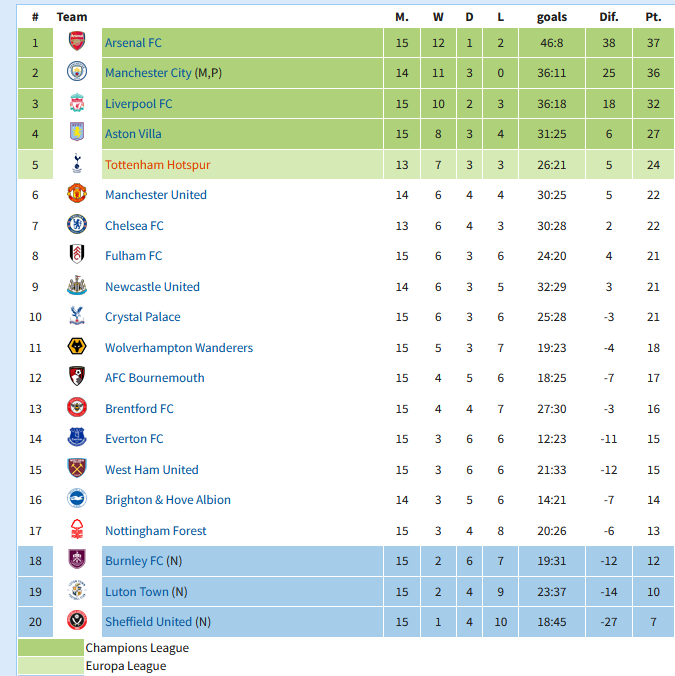Open the Crystal Palace team link
This screenshot has height=676, width=675.
143,317
